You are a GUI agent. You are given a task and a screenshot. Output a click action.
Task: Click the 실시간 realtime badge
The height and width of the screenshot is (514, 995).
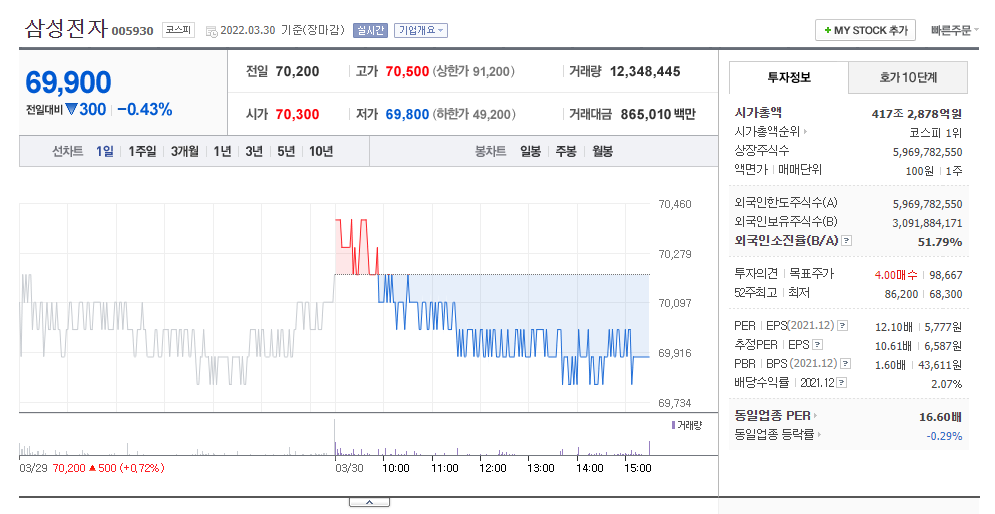coord(370,30)
